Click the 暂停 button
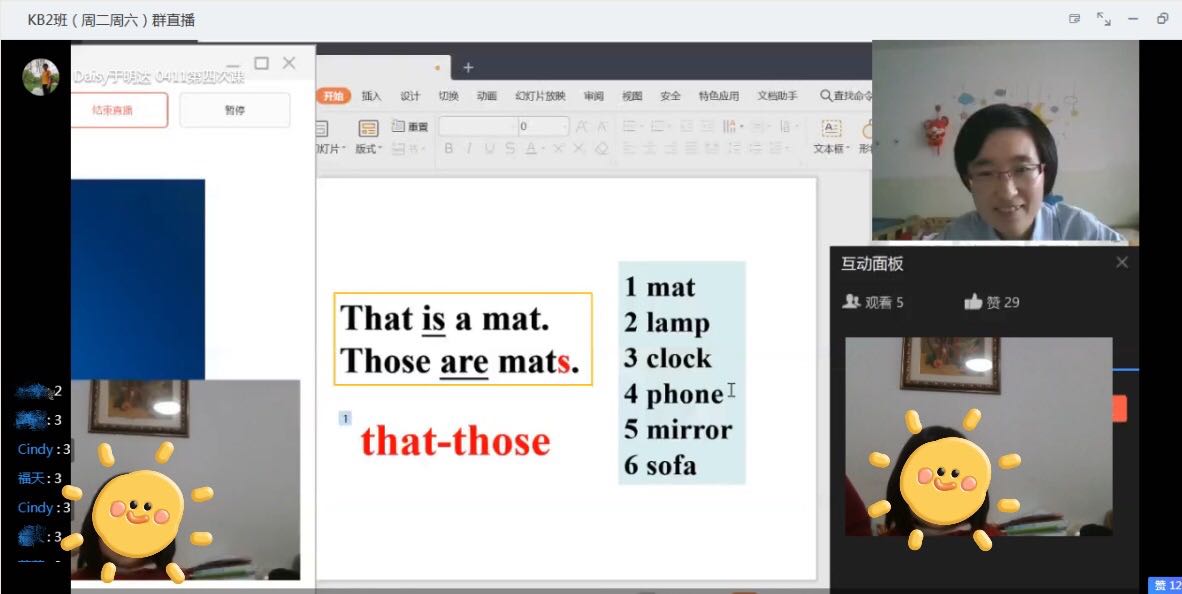Viewport: 1182px width, 594px height. (x=235, y=110)
